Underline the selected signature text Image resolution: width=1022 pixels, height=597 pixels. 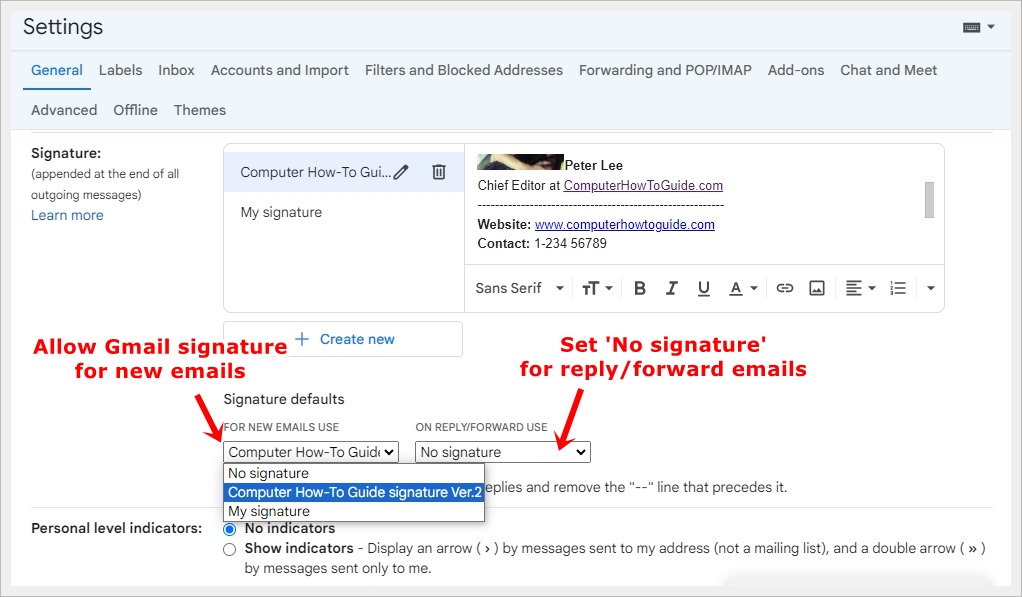pyautogui.click(x=704, y=287)
